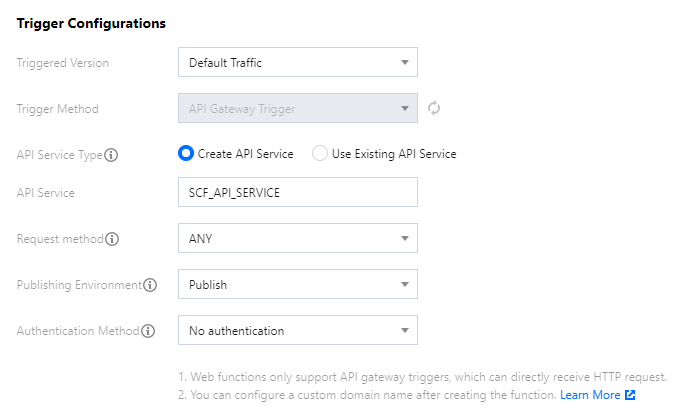Click external link icon after Learn More
The height and width of the screenshot is (416, 676).
[630, 395]
